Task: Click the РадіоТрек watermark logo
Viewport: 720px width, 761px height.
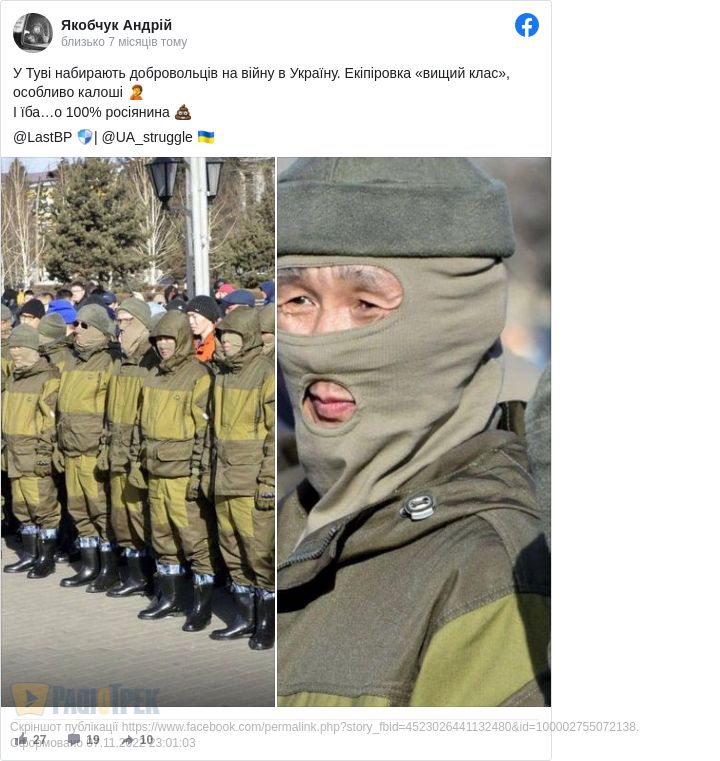Action: tap(86, 699)
